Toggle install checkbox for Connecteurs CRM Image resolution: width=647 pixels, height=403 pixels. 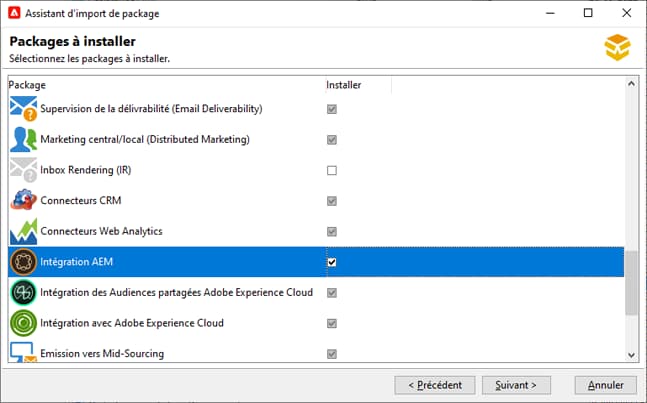pos(332,201)
